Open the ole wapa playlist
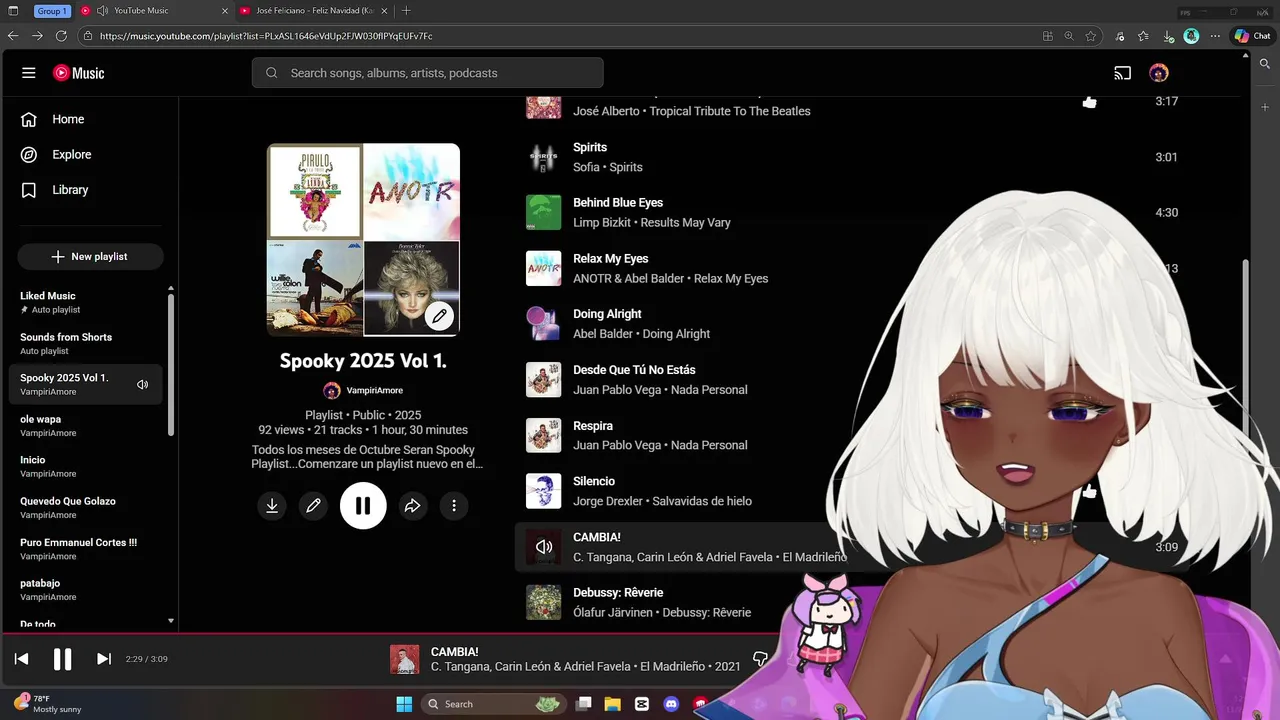This screenshot has width=1280, height=720. click(40, 419)
